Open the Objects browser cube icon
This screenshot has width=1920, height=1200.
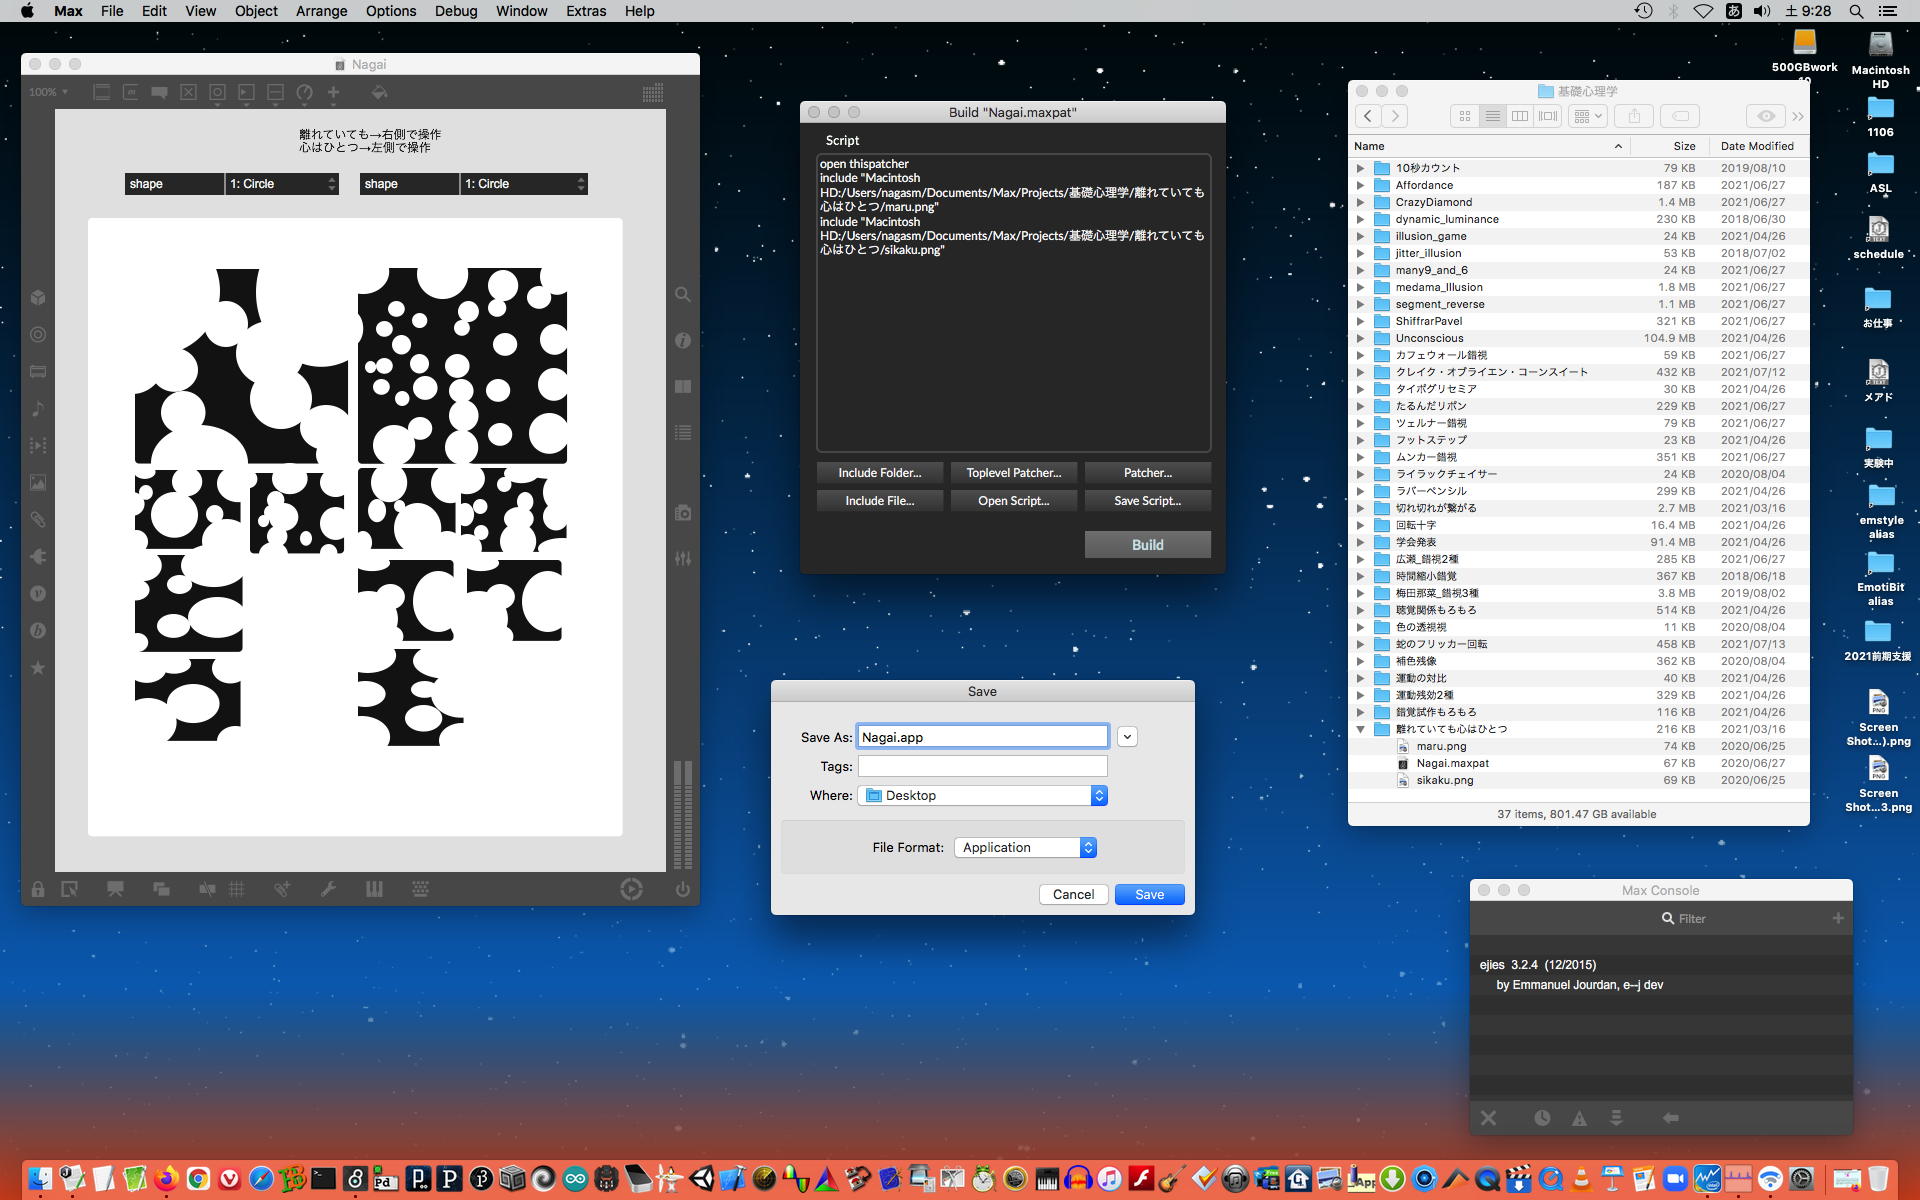(x=38, y=298)
